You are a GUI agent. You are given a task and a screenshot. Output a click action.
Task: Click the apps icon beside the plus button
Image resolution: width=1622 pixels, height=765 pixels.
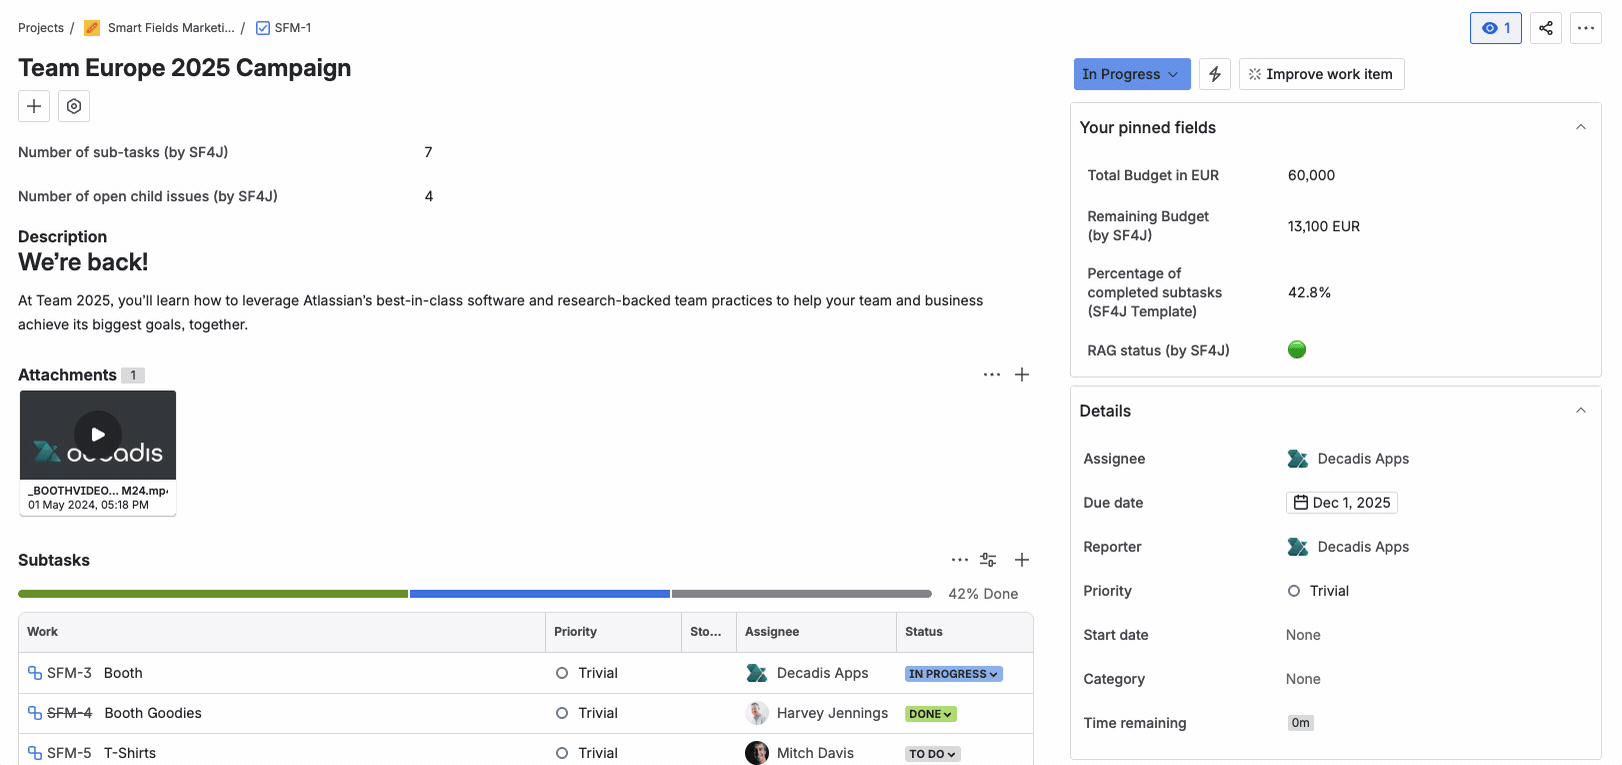click(x=74, y=106)
